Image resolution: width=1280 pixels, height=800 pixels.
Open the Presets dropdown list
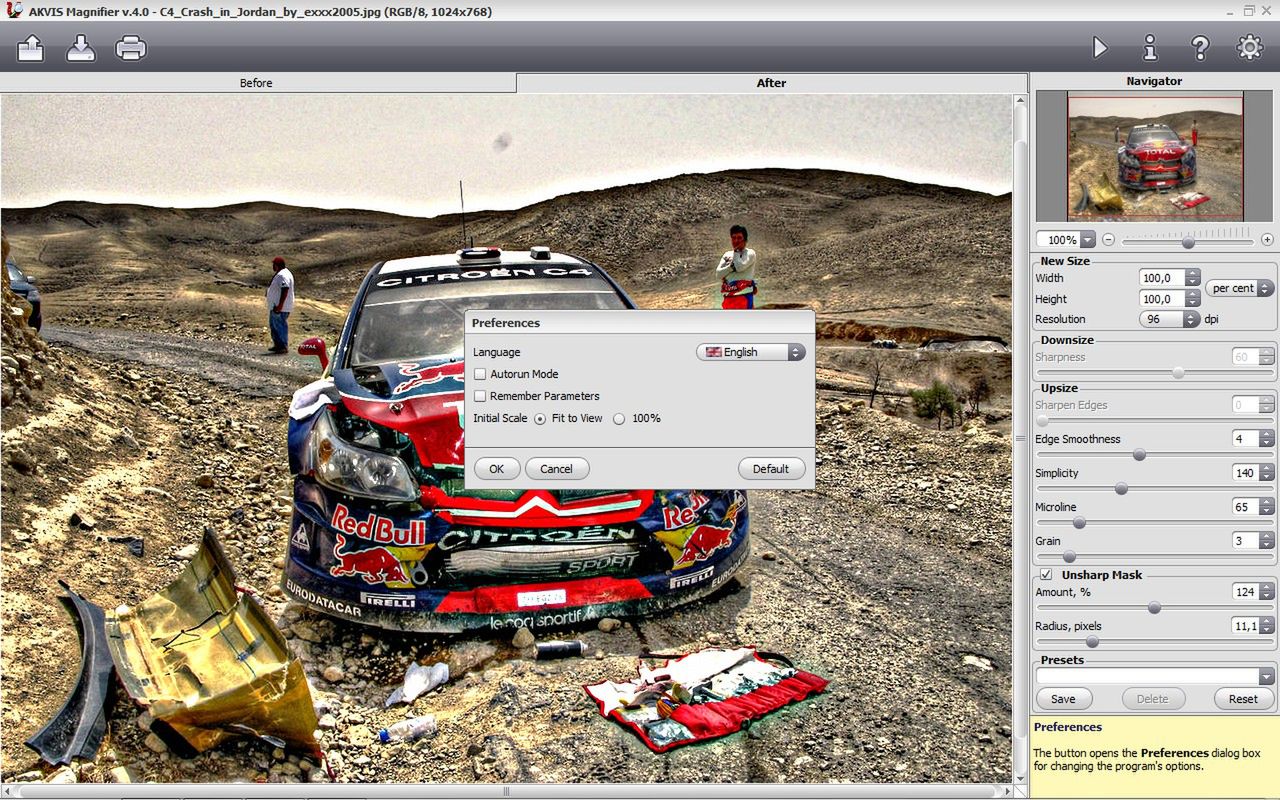[1155, 676]
